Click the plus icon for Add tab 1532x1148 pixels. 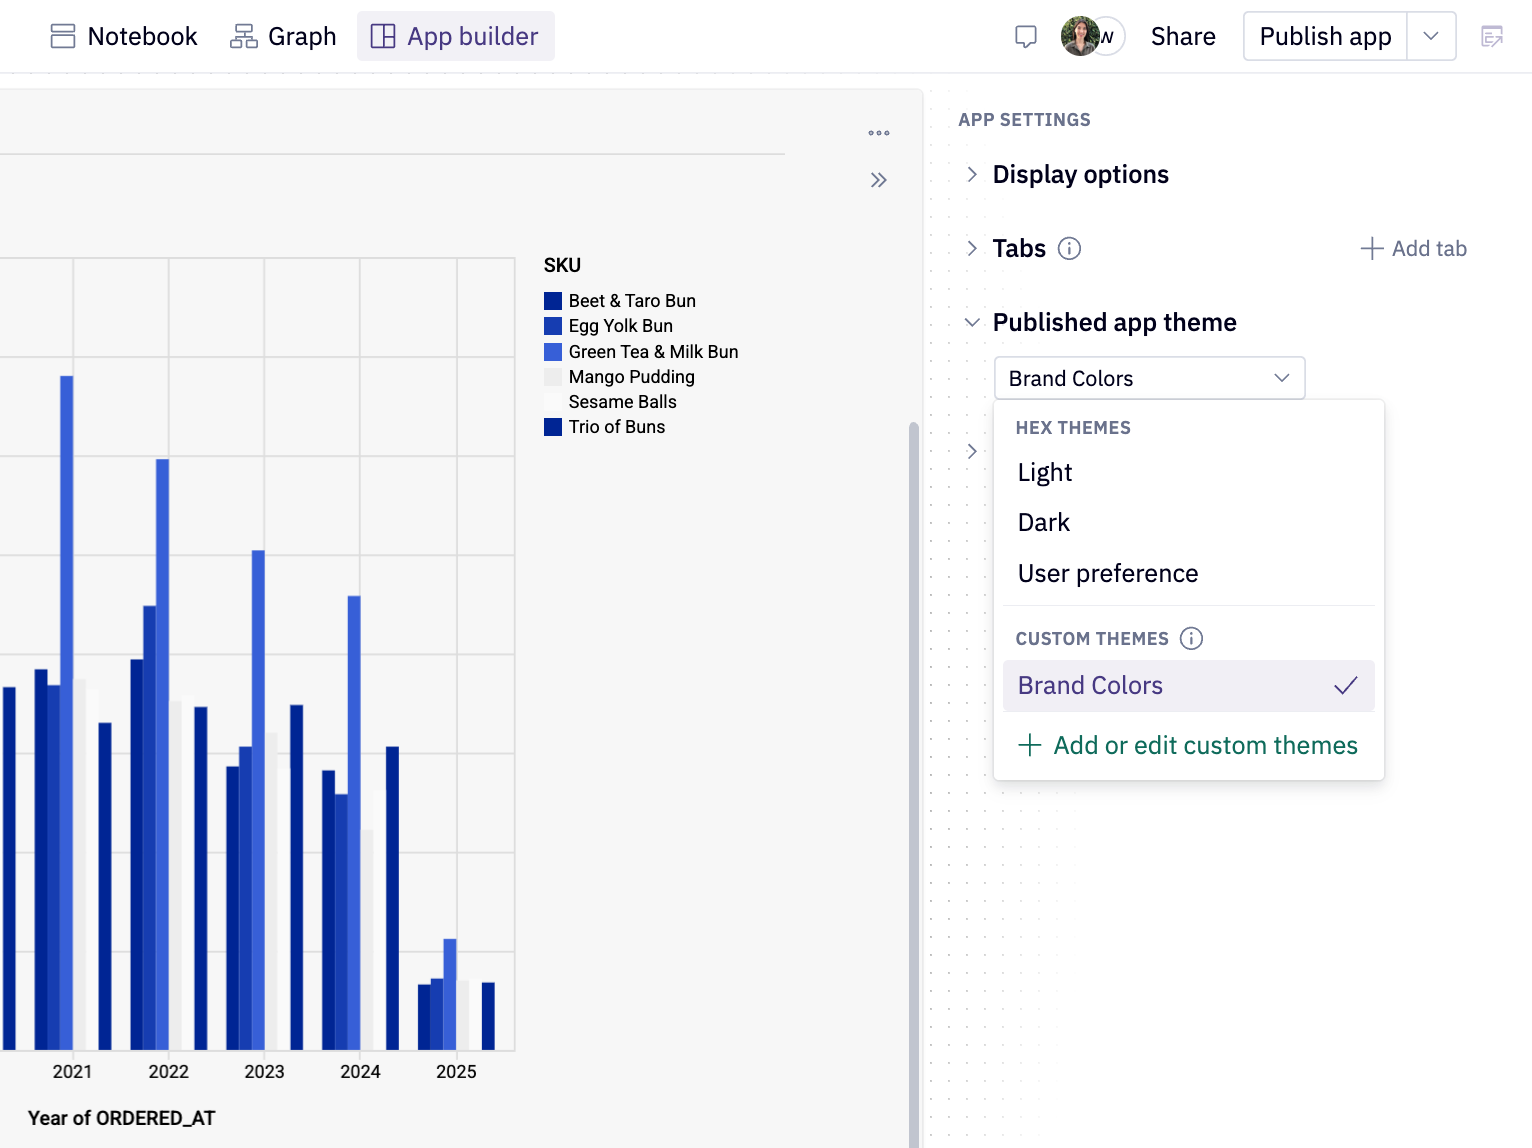(1372, 249)
